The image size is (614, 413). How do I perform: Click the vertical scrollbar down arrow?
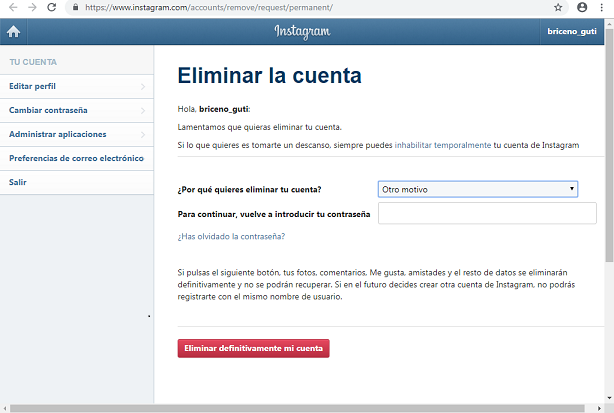(609, 398)
